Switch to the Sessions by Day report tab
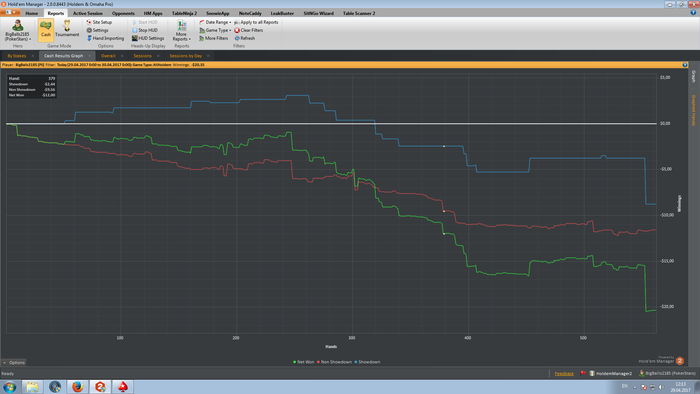This screenshot has width=700, height=394. coord(186,56)
